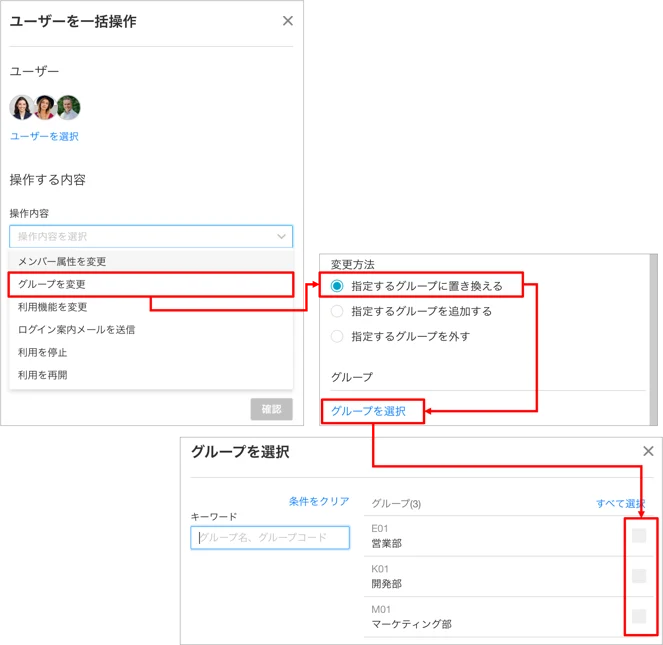Select 指定するグループに置き換える radio button
The image size is (663, 645).
click(x=337, y=286)
